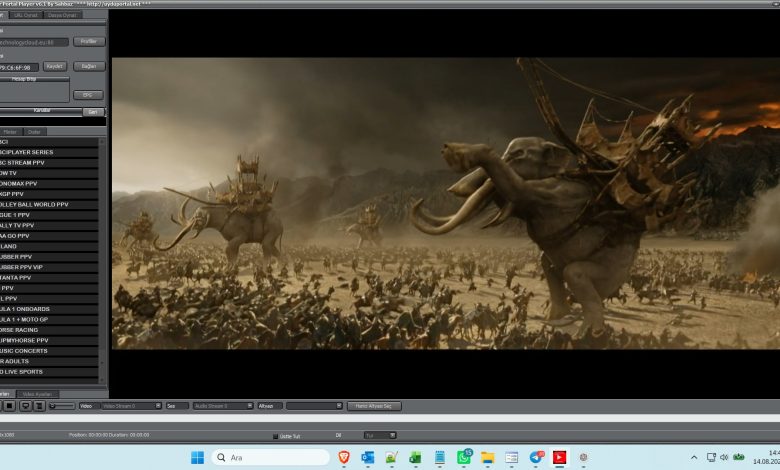Switch to the Dosya Oynat tab
The height and width of the screenshot is (470, 780).
click(62, 15)
